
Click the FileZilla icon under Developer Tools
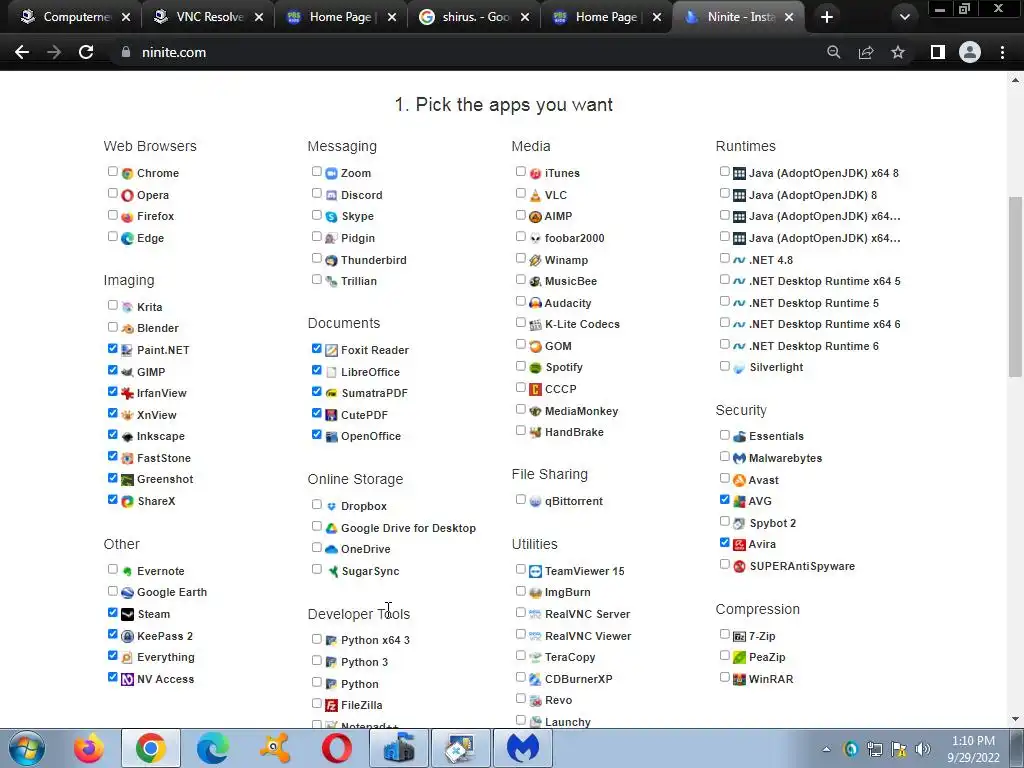pyautogui.click(x=331, y=705)
